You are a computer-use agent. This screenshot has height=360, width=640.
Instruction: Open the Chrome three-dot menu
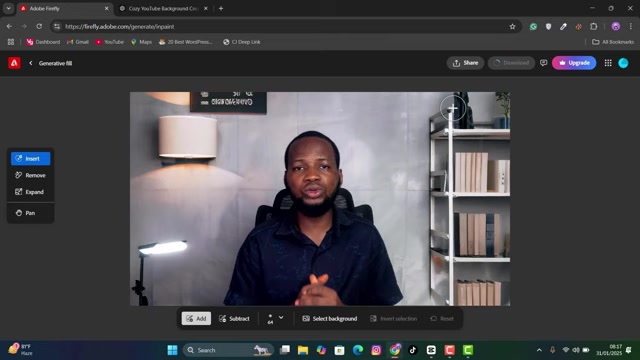(631, 27)
